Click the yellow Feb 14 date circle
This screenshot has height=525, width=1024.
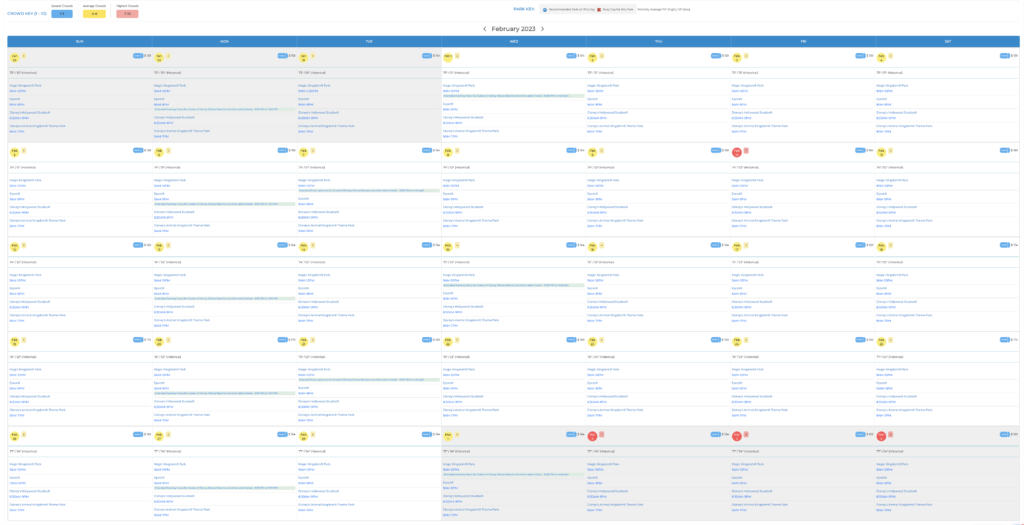304,245
